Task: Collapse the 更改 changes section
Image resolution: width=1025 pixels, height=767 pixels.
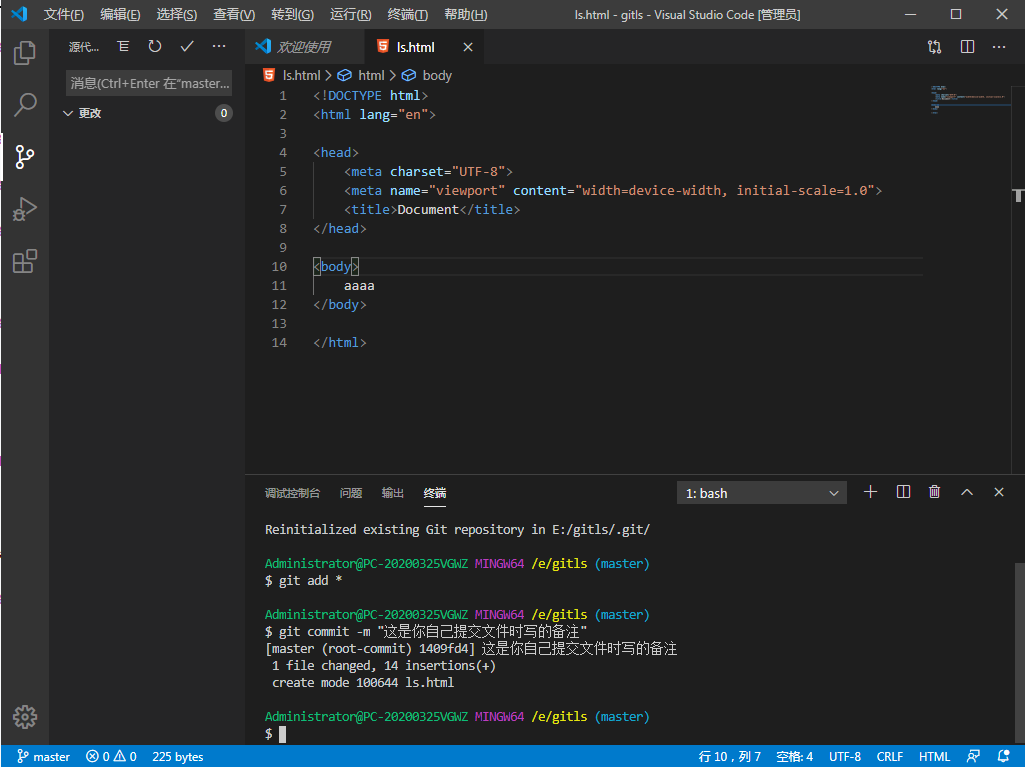Action: [x=68, y=113]
